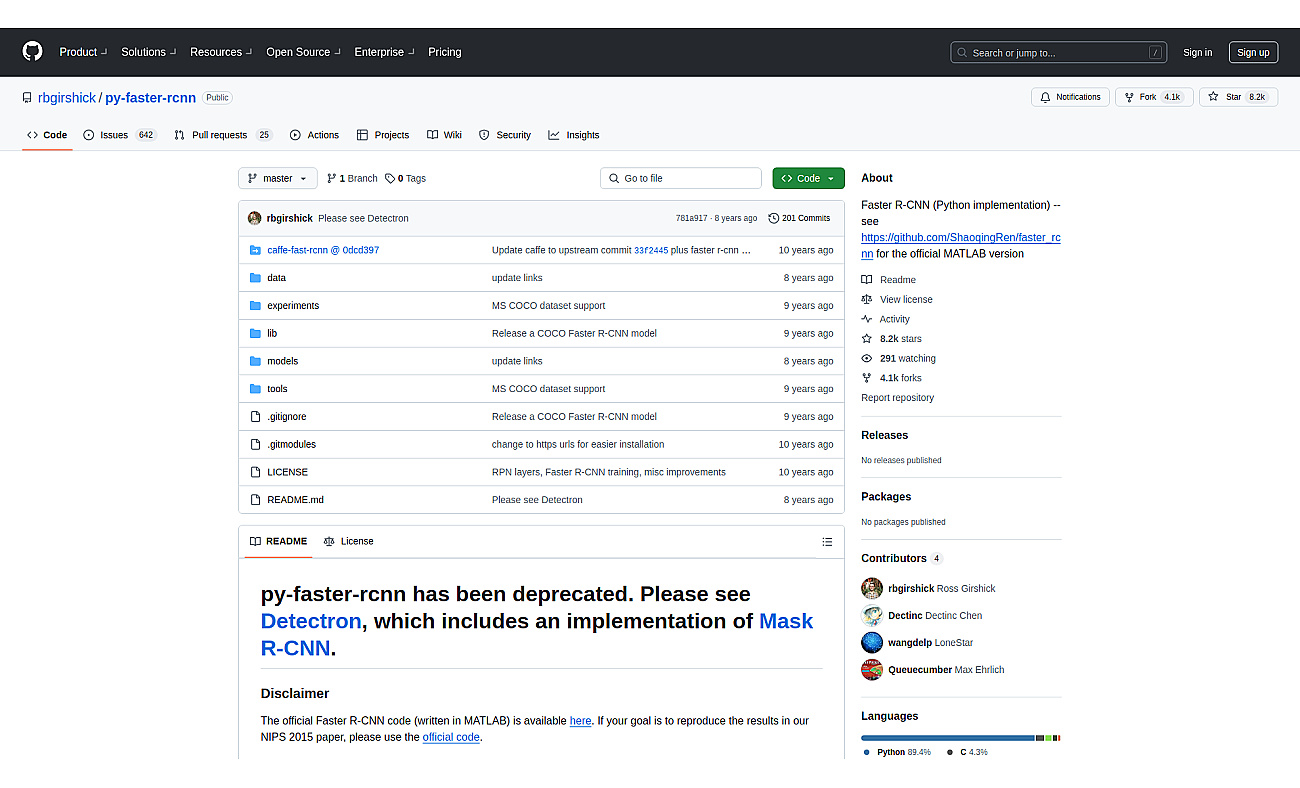Go to the Pricing page
1300x788 pixels.
pyautogui.click(x=445, y=52)
